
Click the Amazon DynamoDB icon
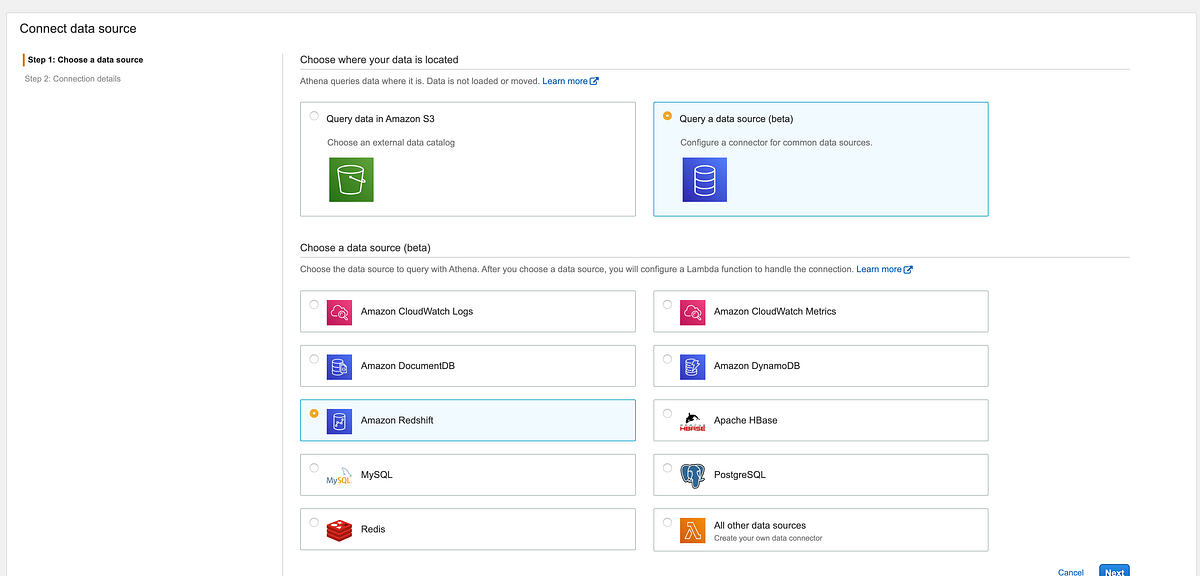pyautogui.click(x=693, y=367)
